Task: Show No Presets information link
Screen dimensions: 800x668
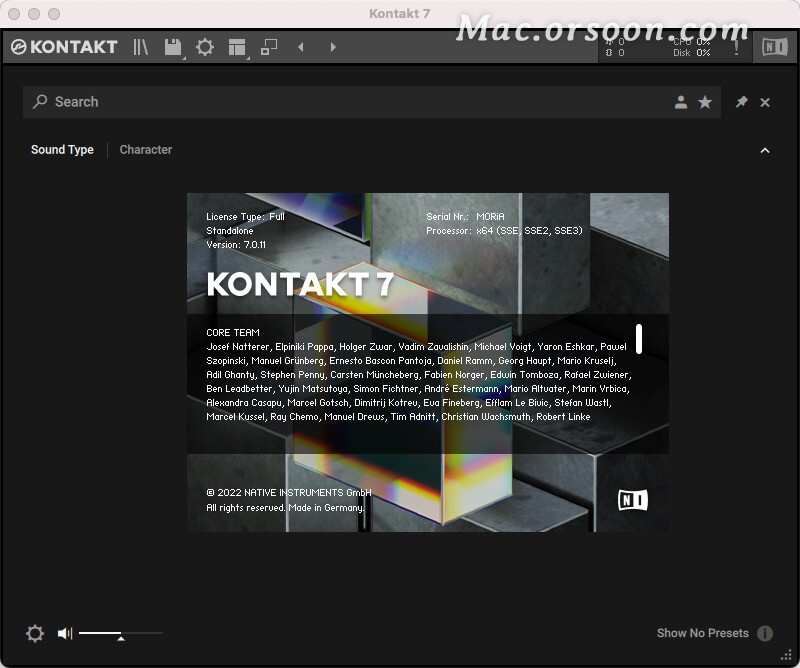Action: [x=765, y=633]
